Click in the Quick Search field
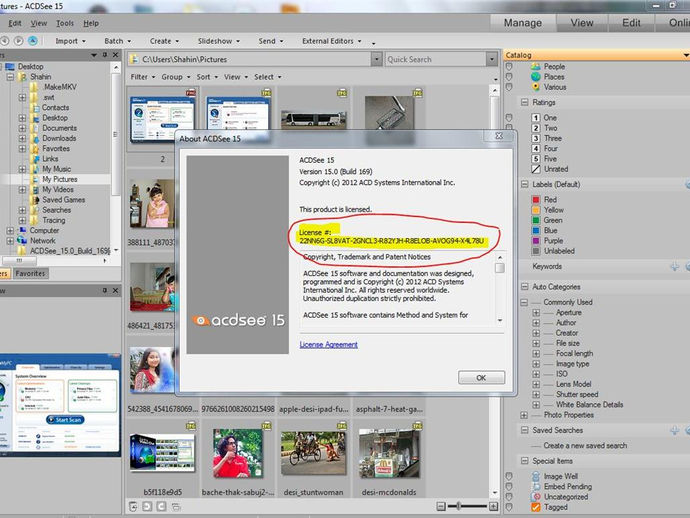Screen dimensions: 690x518 [x=436, y=59]
